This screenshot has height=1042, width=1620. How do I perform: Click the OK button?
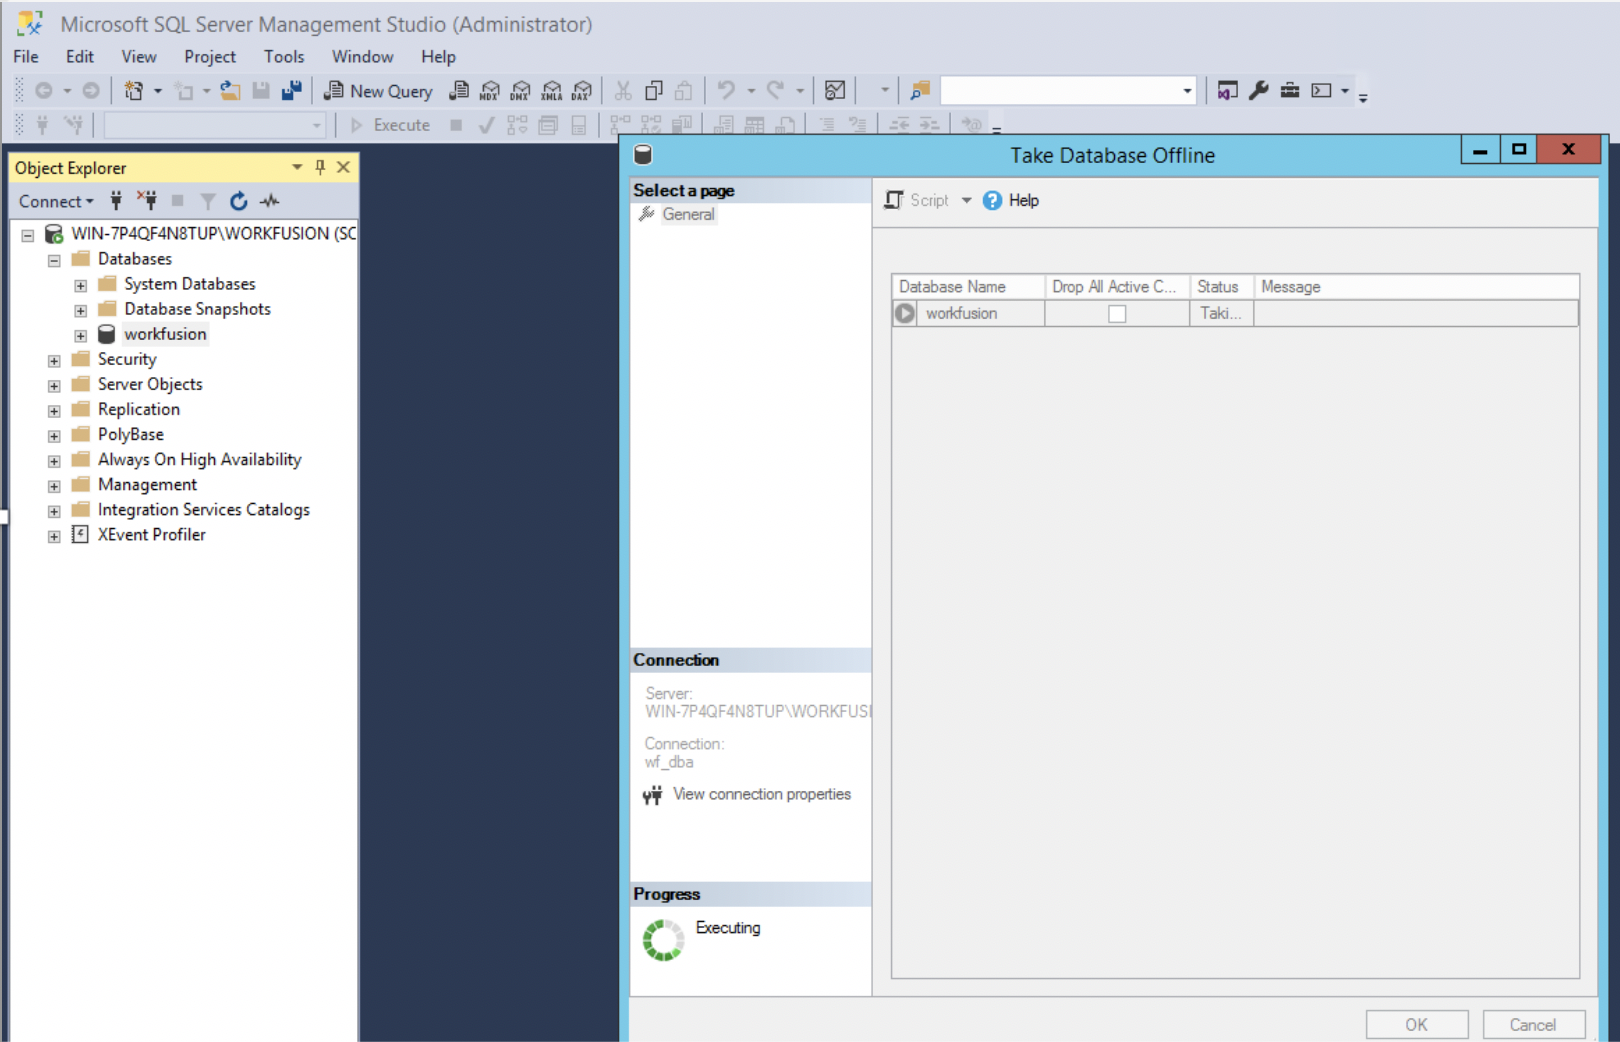(1416, 1025)
